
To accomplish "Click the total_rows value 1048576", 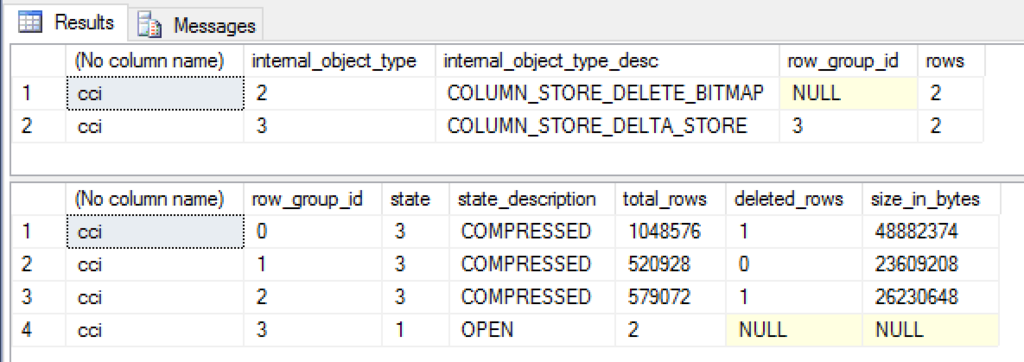I will coord(671,231).
